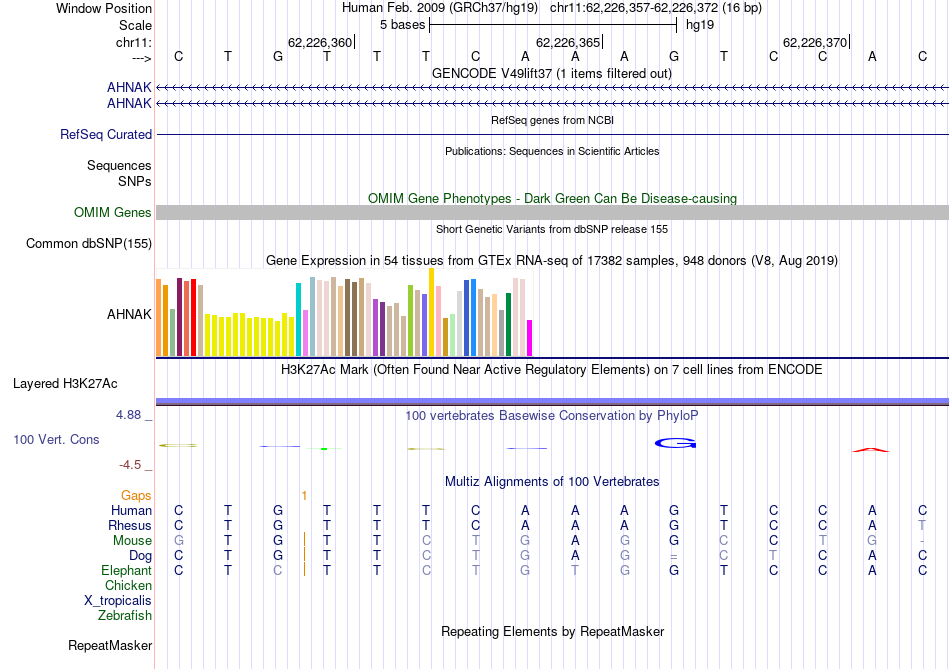
Task: Click the X_tropicalis species label
Action: (x=118, y=601)
